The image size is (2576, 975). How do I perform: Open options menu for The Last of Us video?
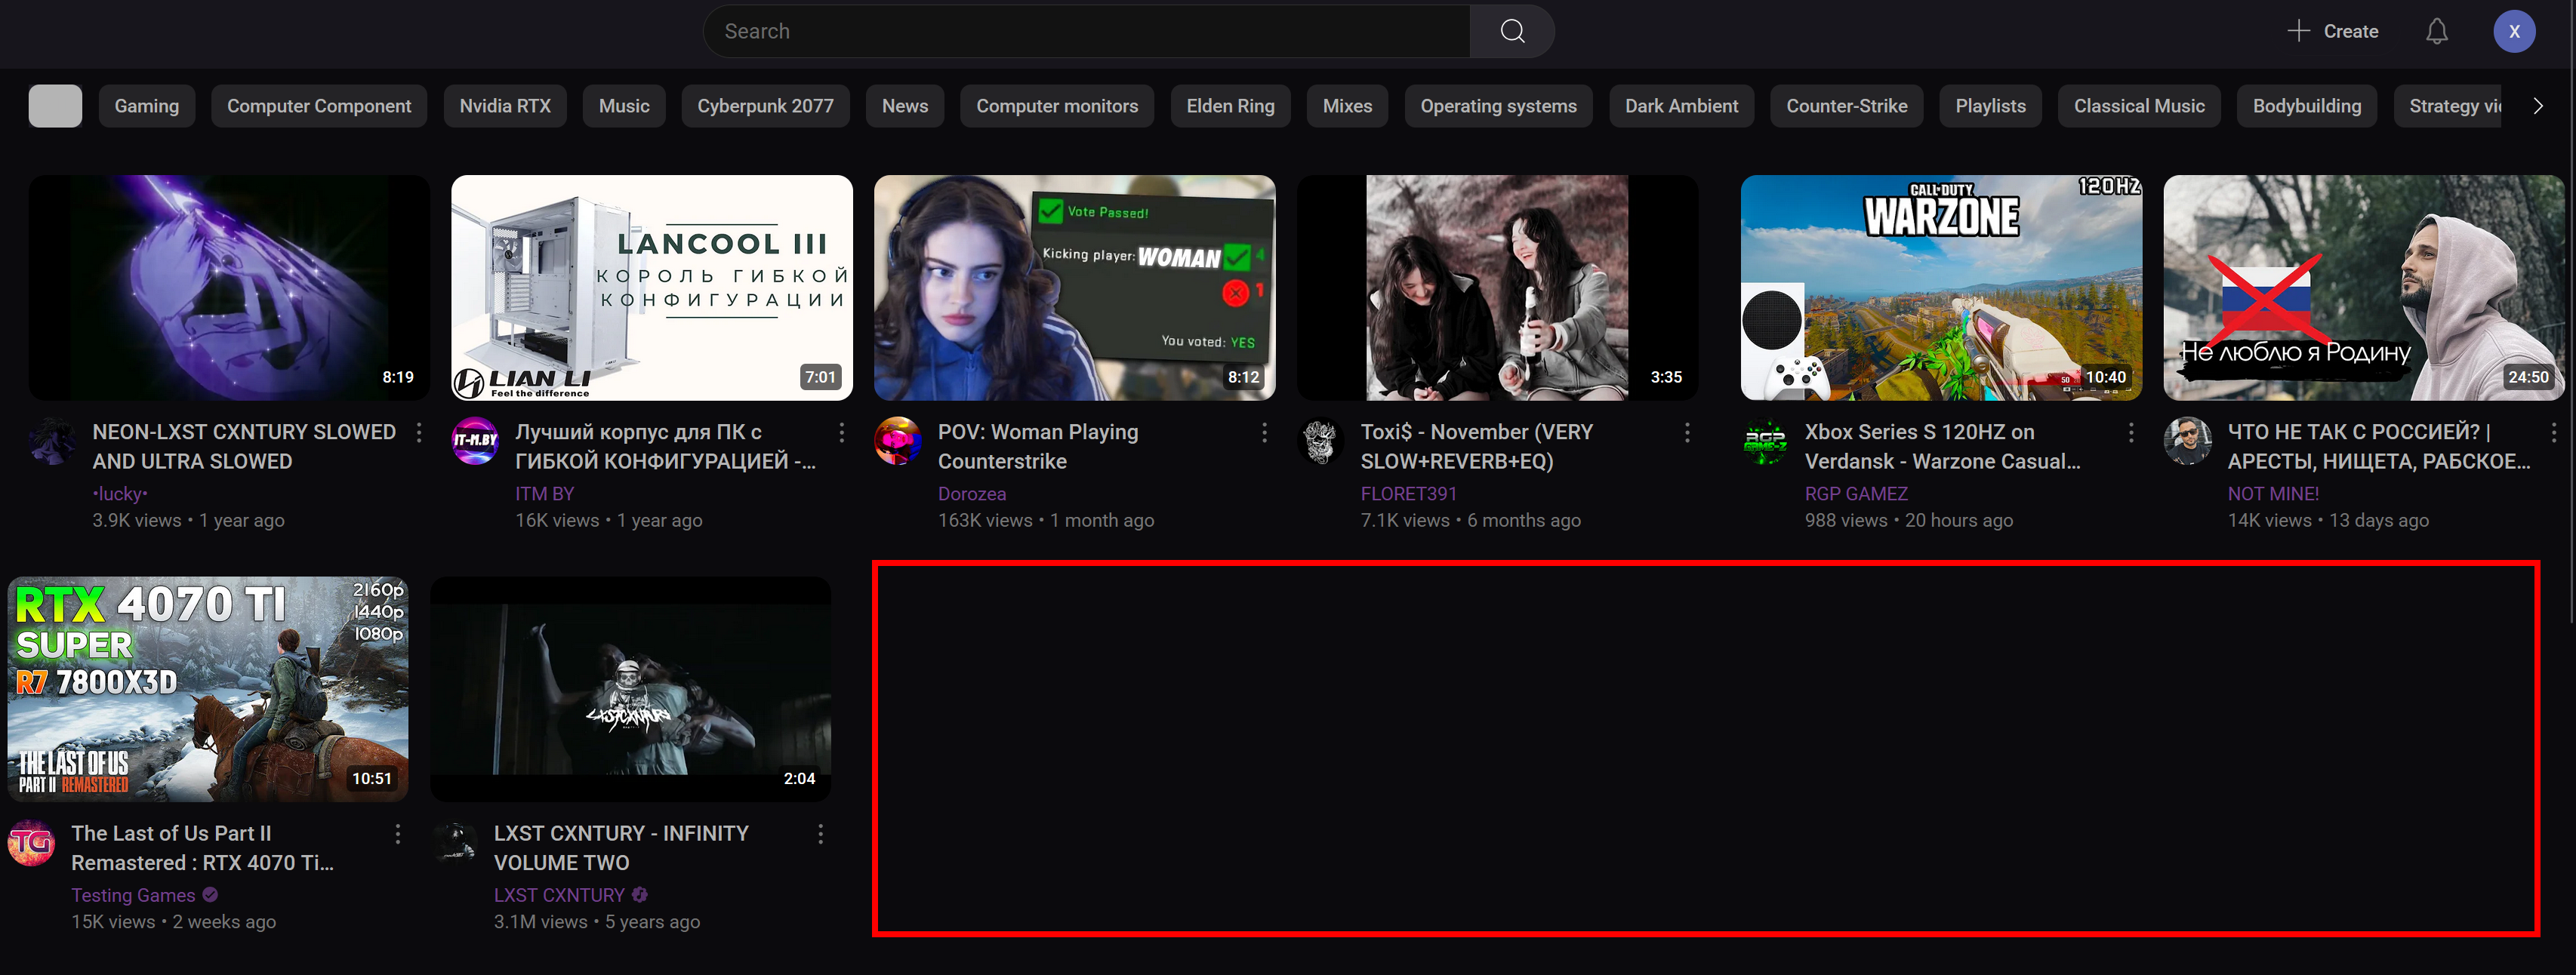point(398,833)
